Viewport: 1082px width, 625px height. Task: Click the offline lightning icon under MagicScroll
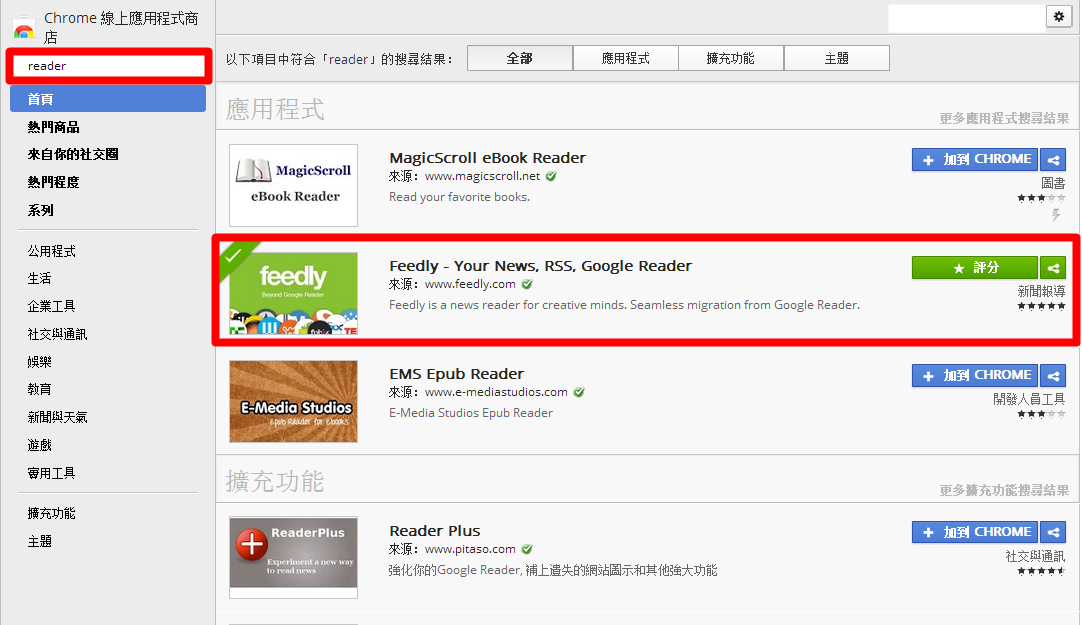pos(1056,215)
